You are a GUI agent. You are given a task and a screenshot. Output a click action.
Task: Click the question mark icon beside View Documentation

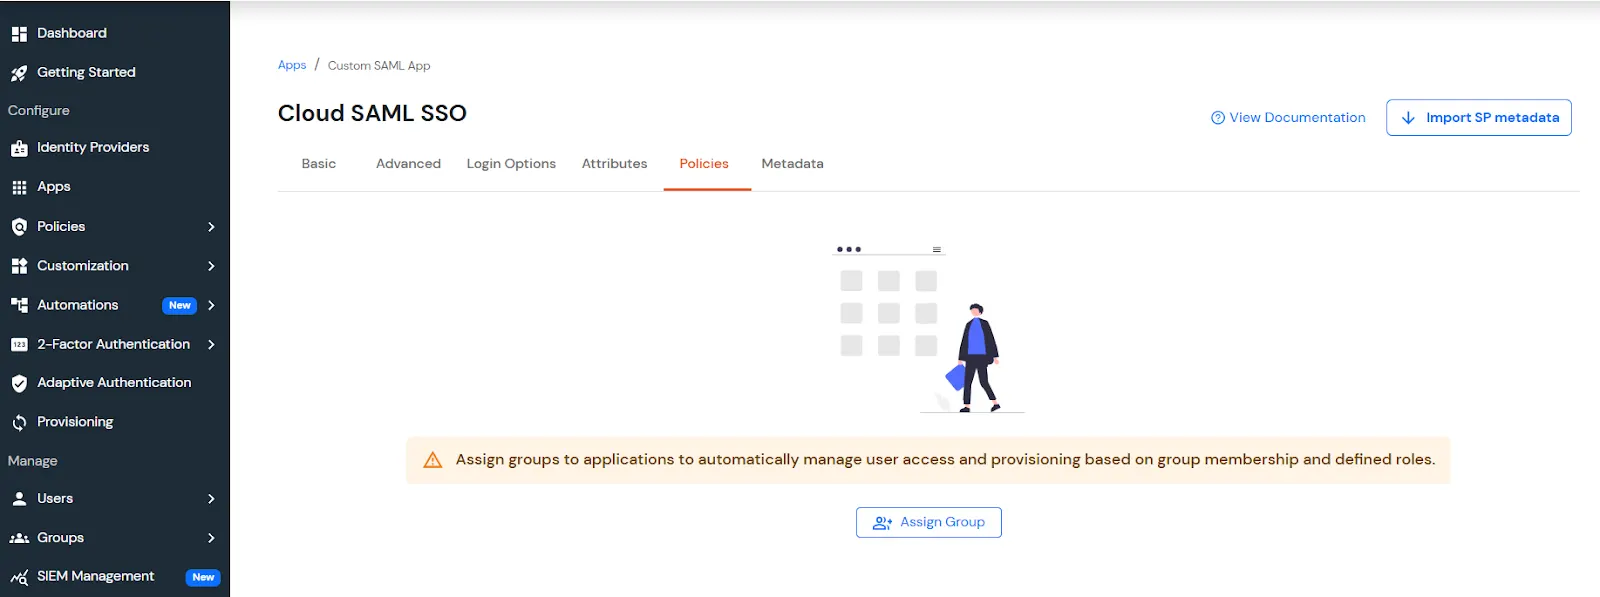tap(1218, 118)
